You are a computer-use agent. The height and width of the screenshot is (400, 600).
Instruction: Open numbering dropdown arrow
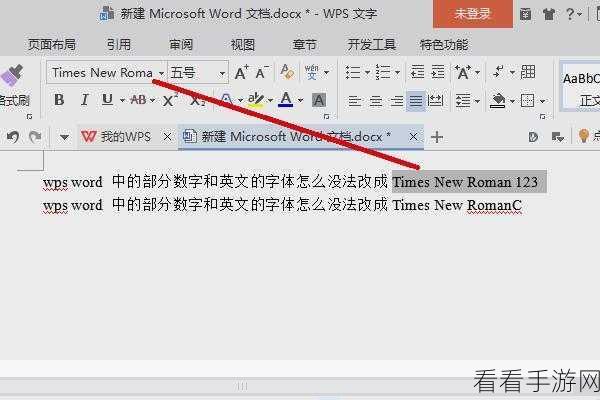pos(398,72)
